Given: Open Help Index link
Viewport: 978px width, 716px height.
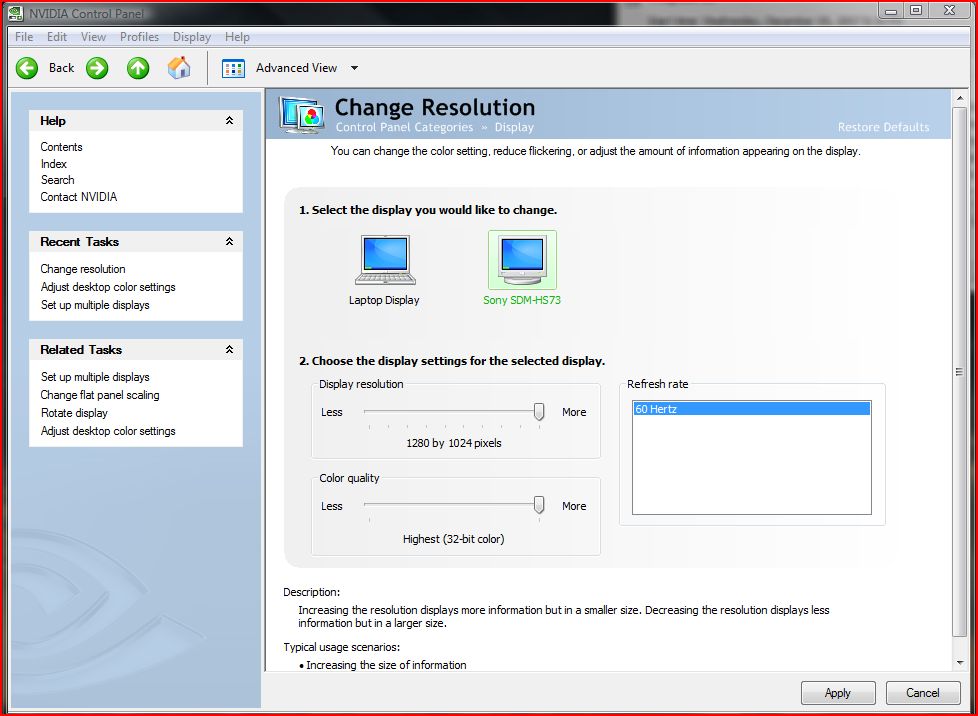Looking at the screenshot, I should 54,163.
